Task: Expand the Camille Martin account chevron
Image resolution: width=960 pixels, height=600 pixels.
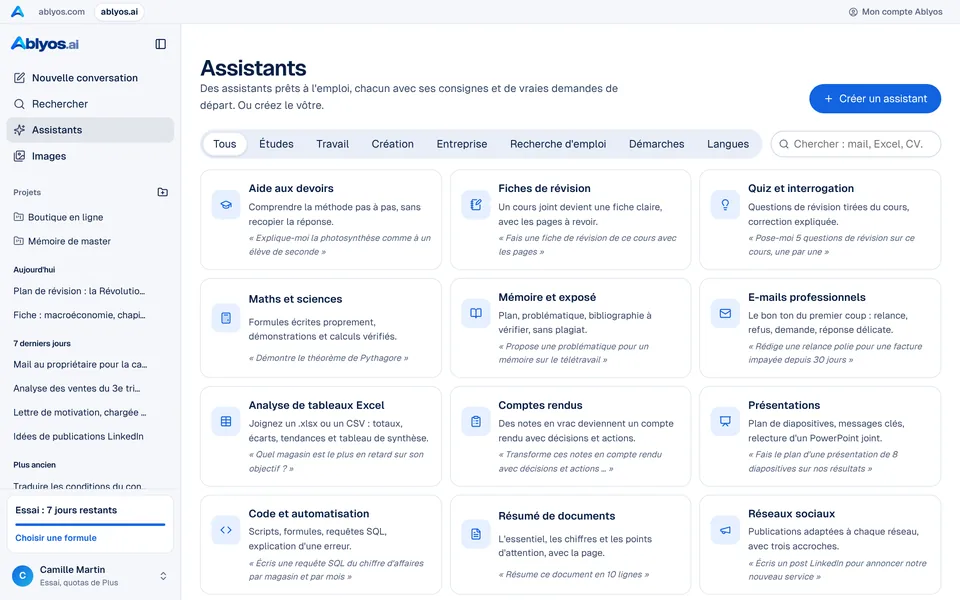Action: click(163, 576)
